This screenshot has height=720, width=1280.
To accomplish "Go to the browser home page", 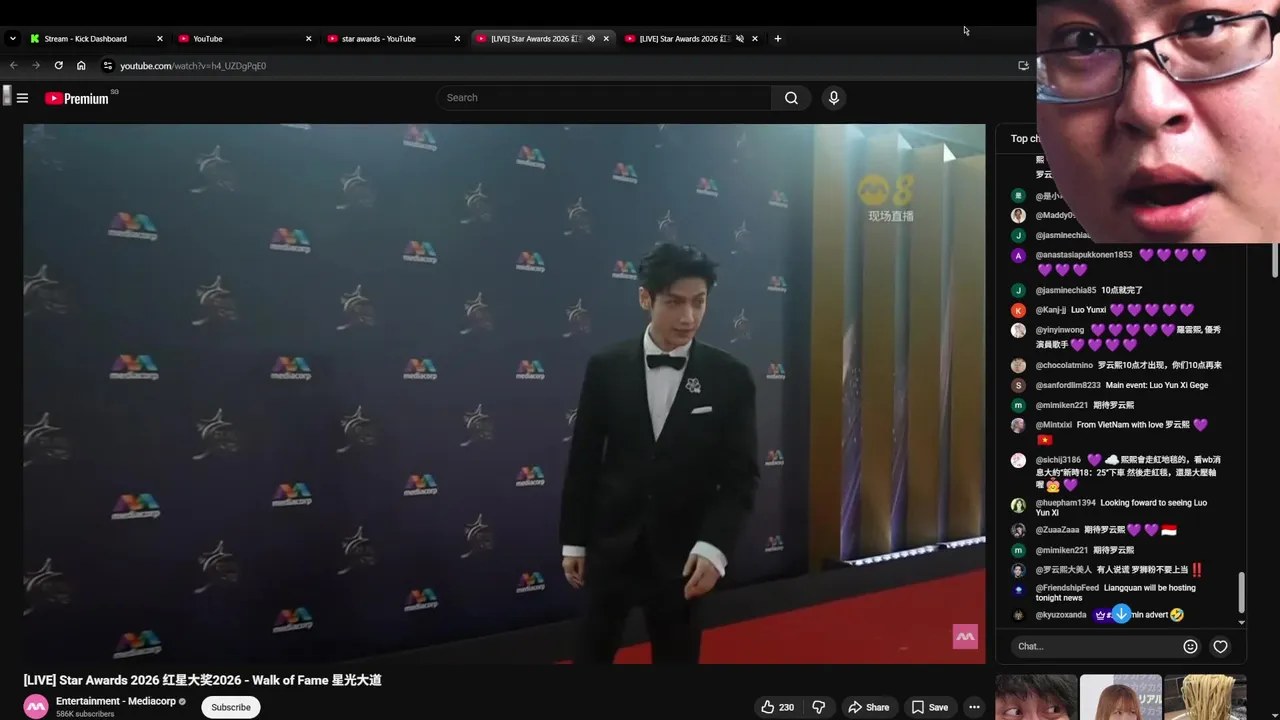I will click(x=81, y=66).
